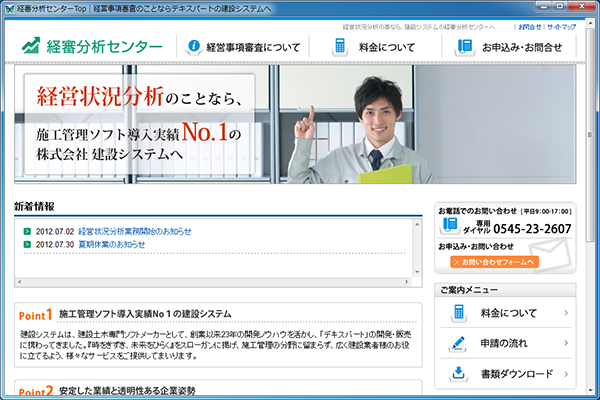Click the calculator icon in the ご案内メニュー sidebar
The width and height of the screenshot is (600, 400).
click(x=459, y=313)
